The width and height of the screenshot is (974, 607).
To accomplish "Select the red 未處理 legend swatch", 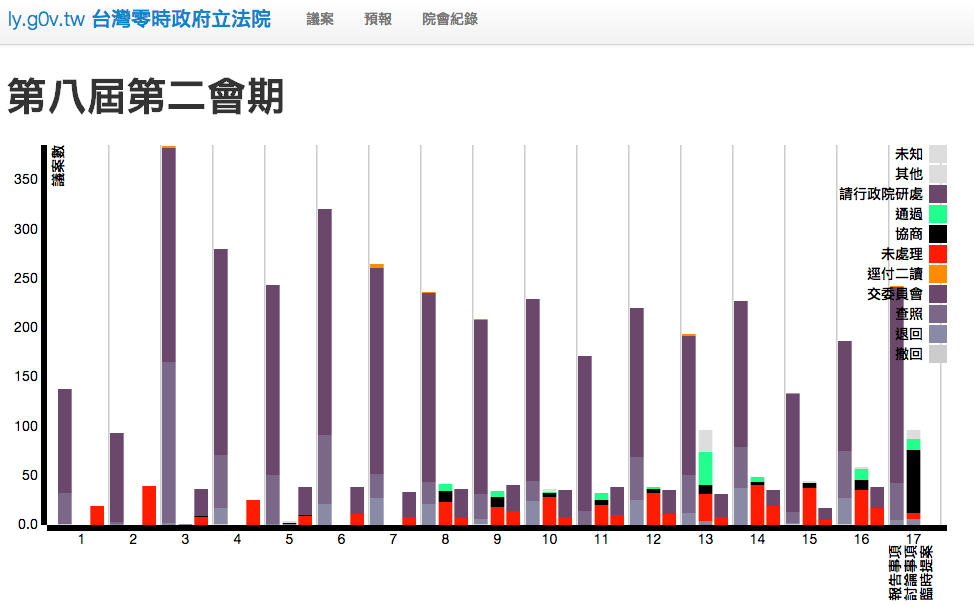I will 937,254.
